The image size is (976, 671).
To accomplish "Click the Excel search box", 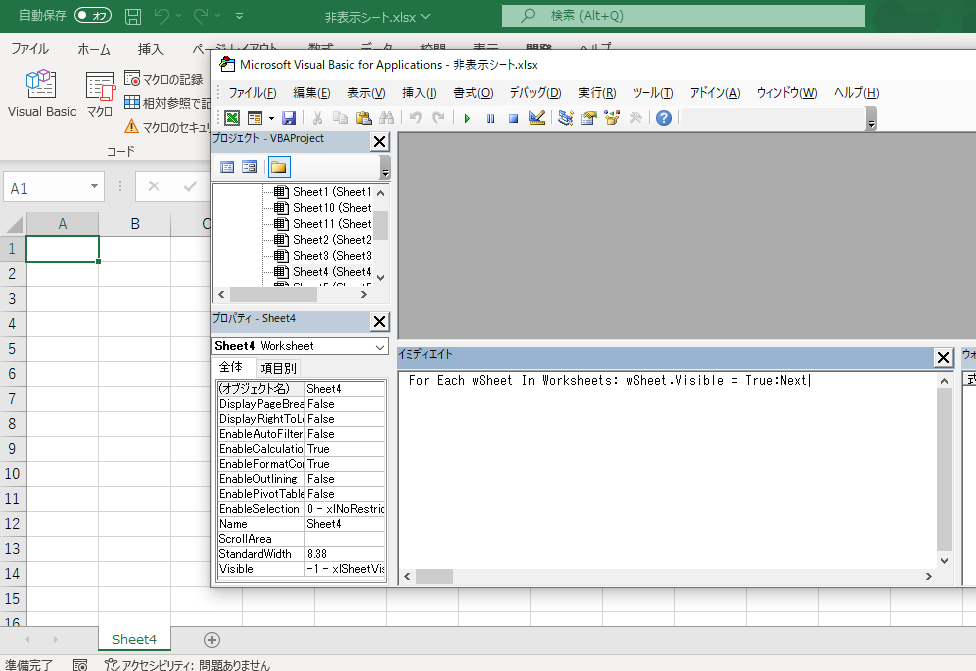I will point(683,16).
